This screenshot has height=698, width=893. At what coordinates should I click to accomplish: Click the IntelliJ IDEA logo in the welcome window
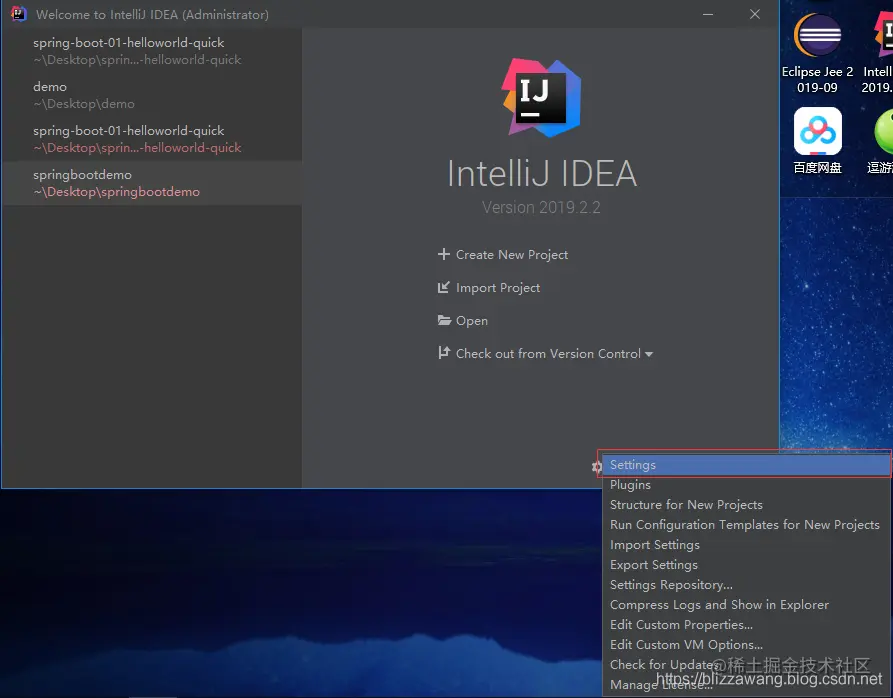point(542,98)
